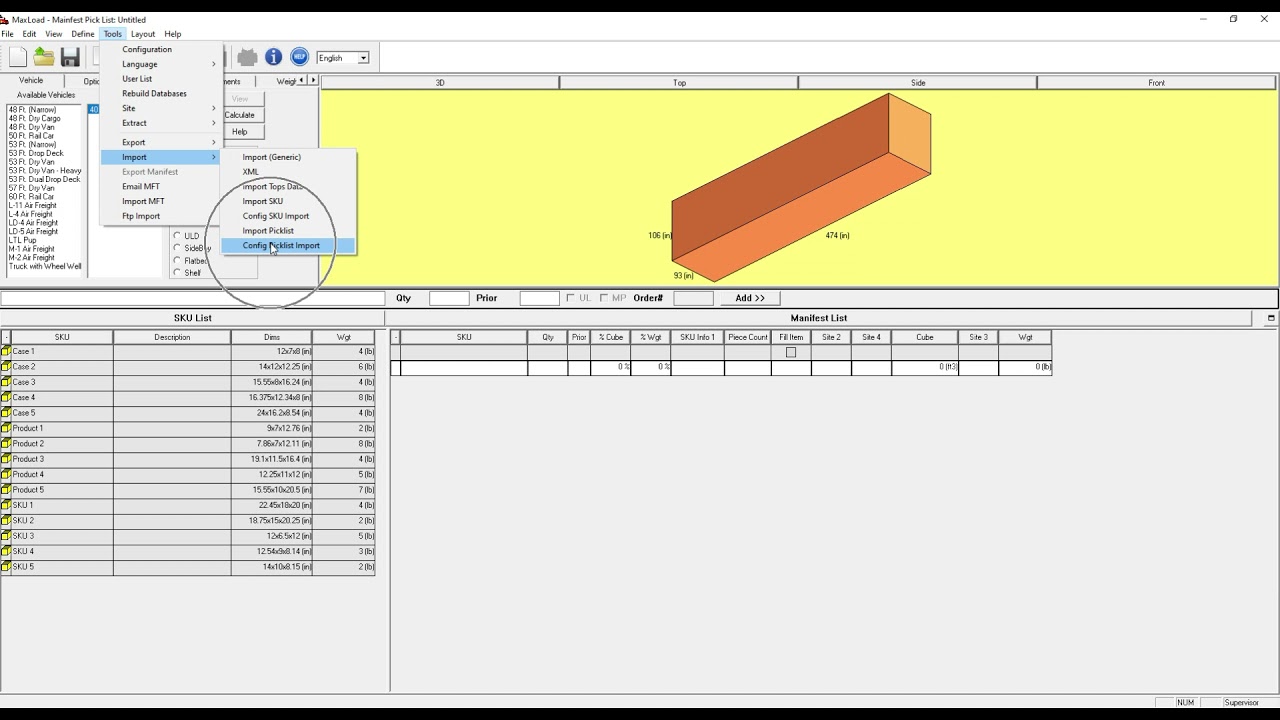Switch to the 3D view tab

point(440,83)
